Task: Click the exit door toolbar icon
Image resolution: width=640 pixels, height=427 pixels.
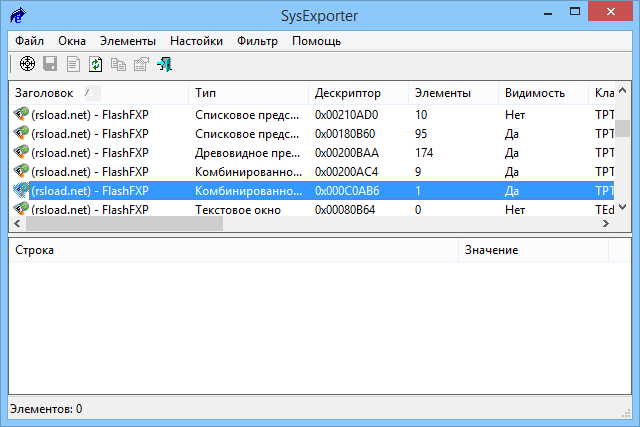Action: pyautogui.click(x=164, y=64)
